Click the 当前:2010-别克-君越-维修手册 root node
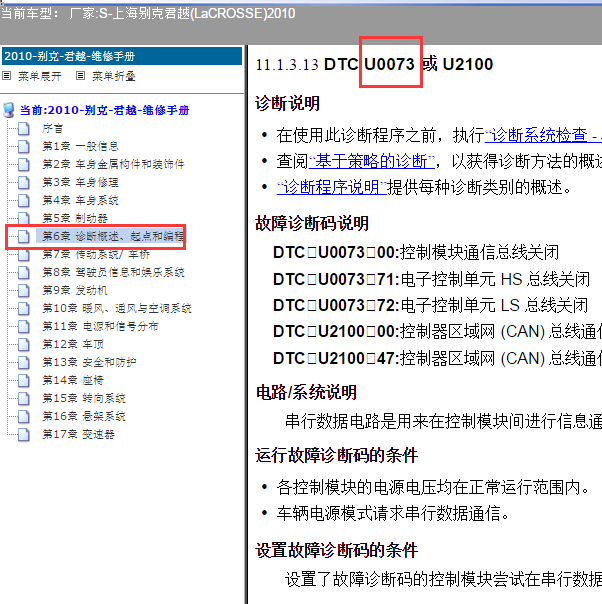 pos(104,110)
